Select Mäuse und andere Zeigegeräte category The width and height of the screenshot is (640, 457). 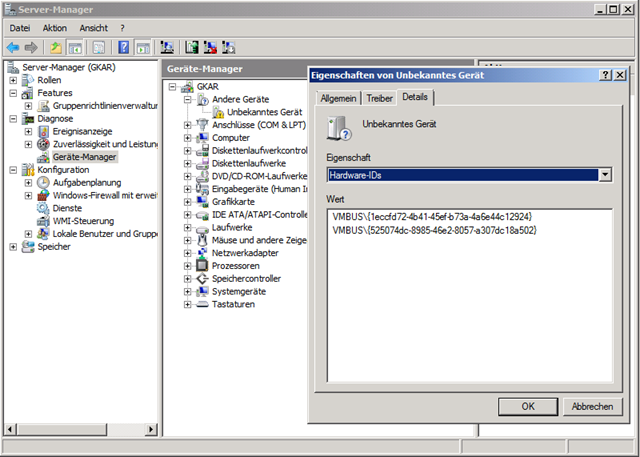[259, 240]
